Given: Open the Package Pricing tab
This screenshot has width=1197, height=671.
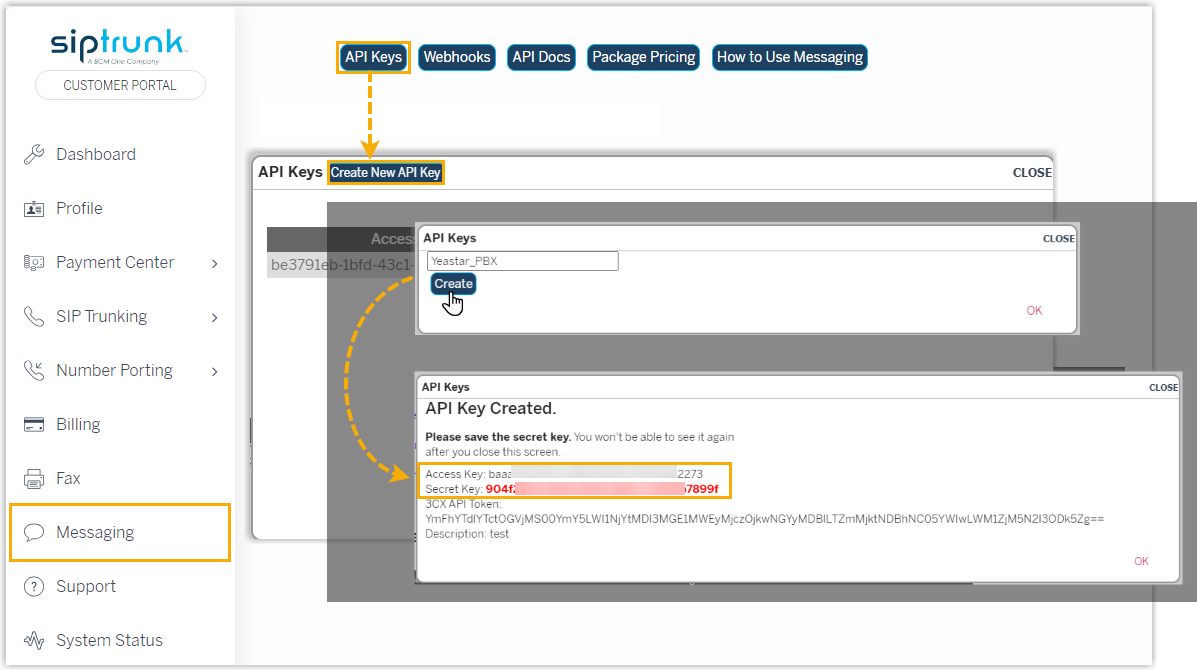Looking at the screenshot, I should tap(643, 57).
